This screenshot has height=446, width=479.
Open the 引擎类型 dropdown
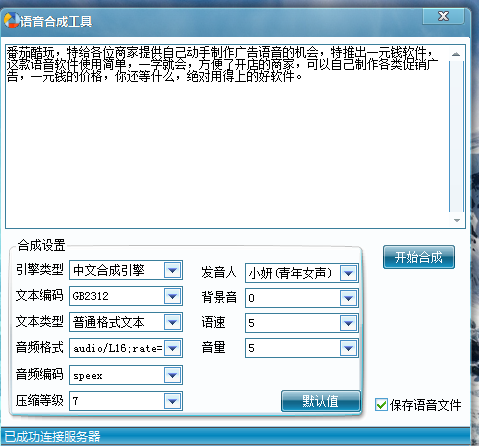(x=173, y=270)
